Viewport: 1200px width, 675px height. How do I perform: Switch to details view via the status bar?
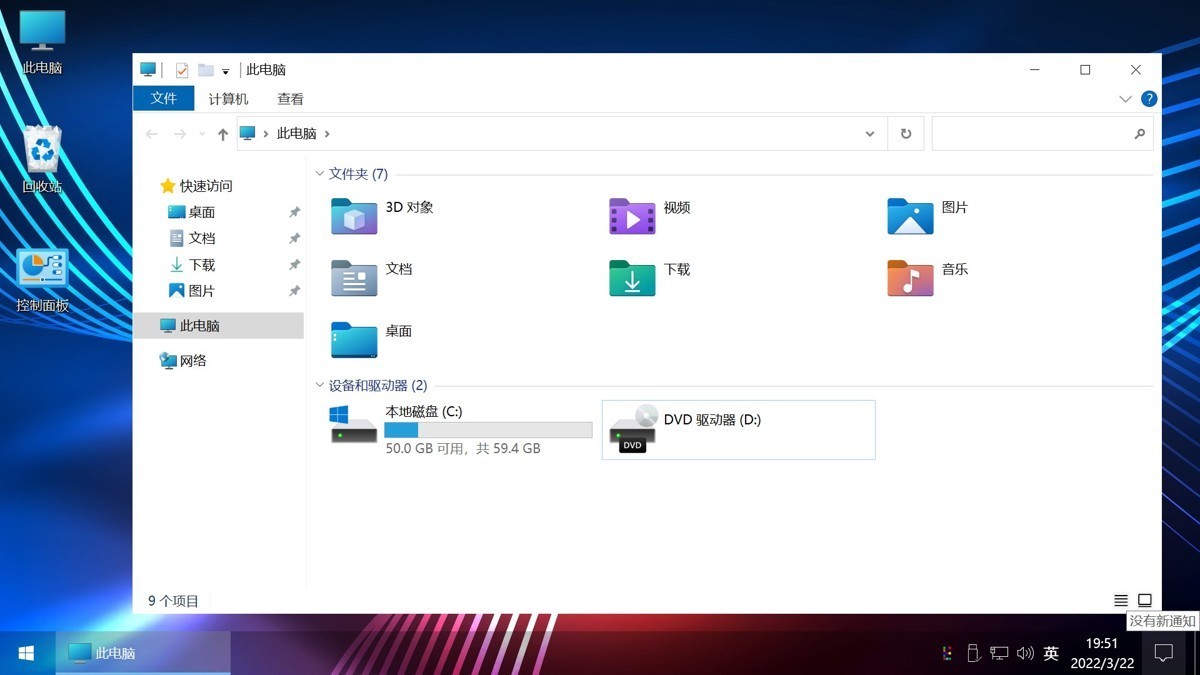point(1120,600)
